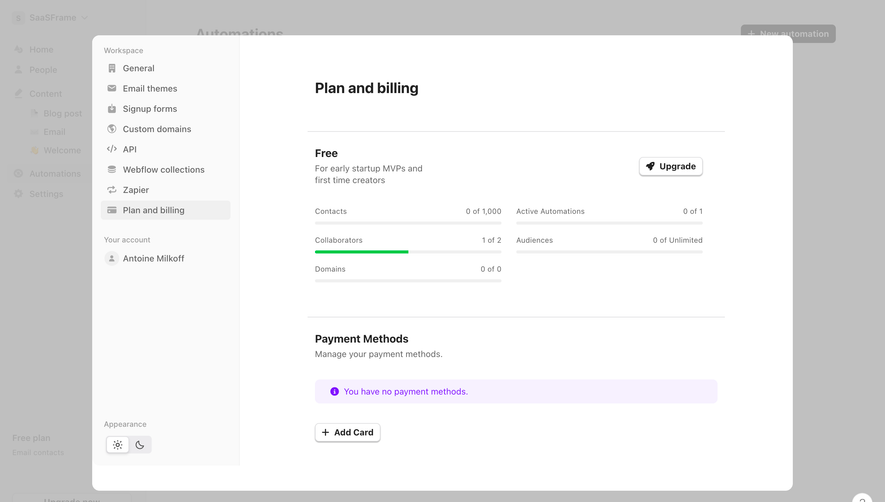Click the Custom domains globe icon
The width and height of the screenshot is (885, 502).
112,129
